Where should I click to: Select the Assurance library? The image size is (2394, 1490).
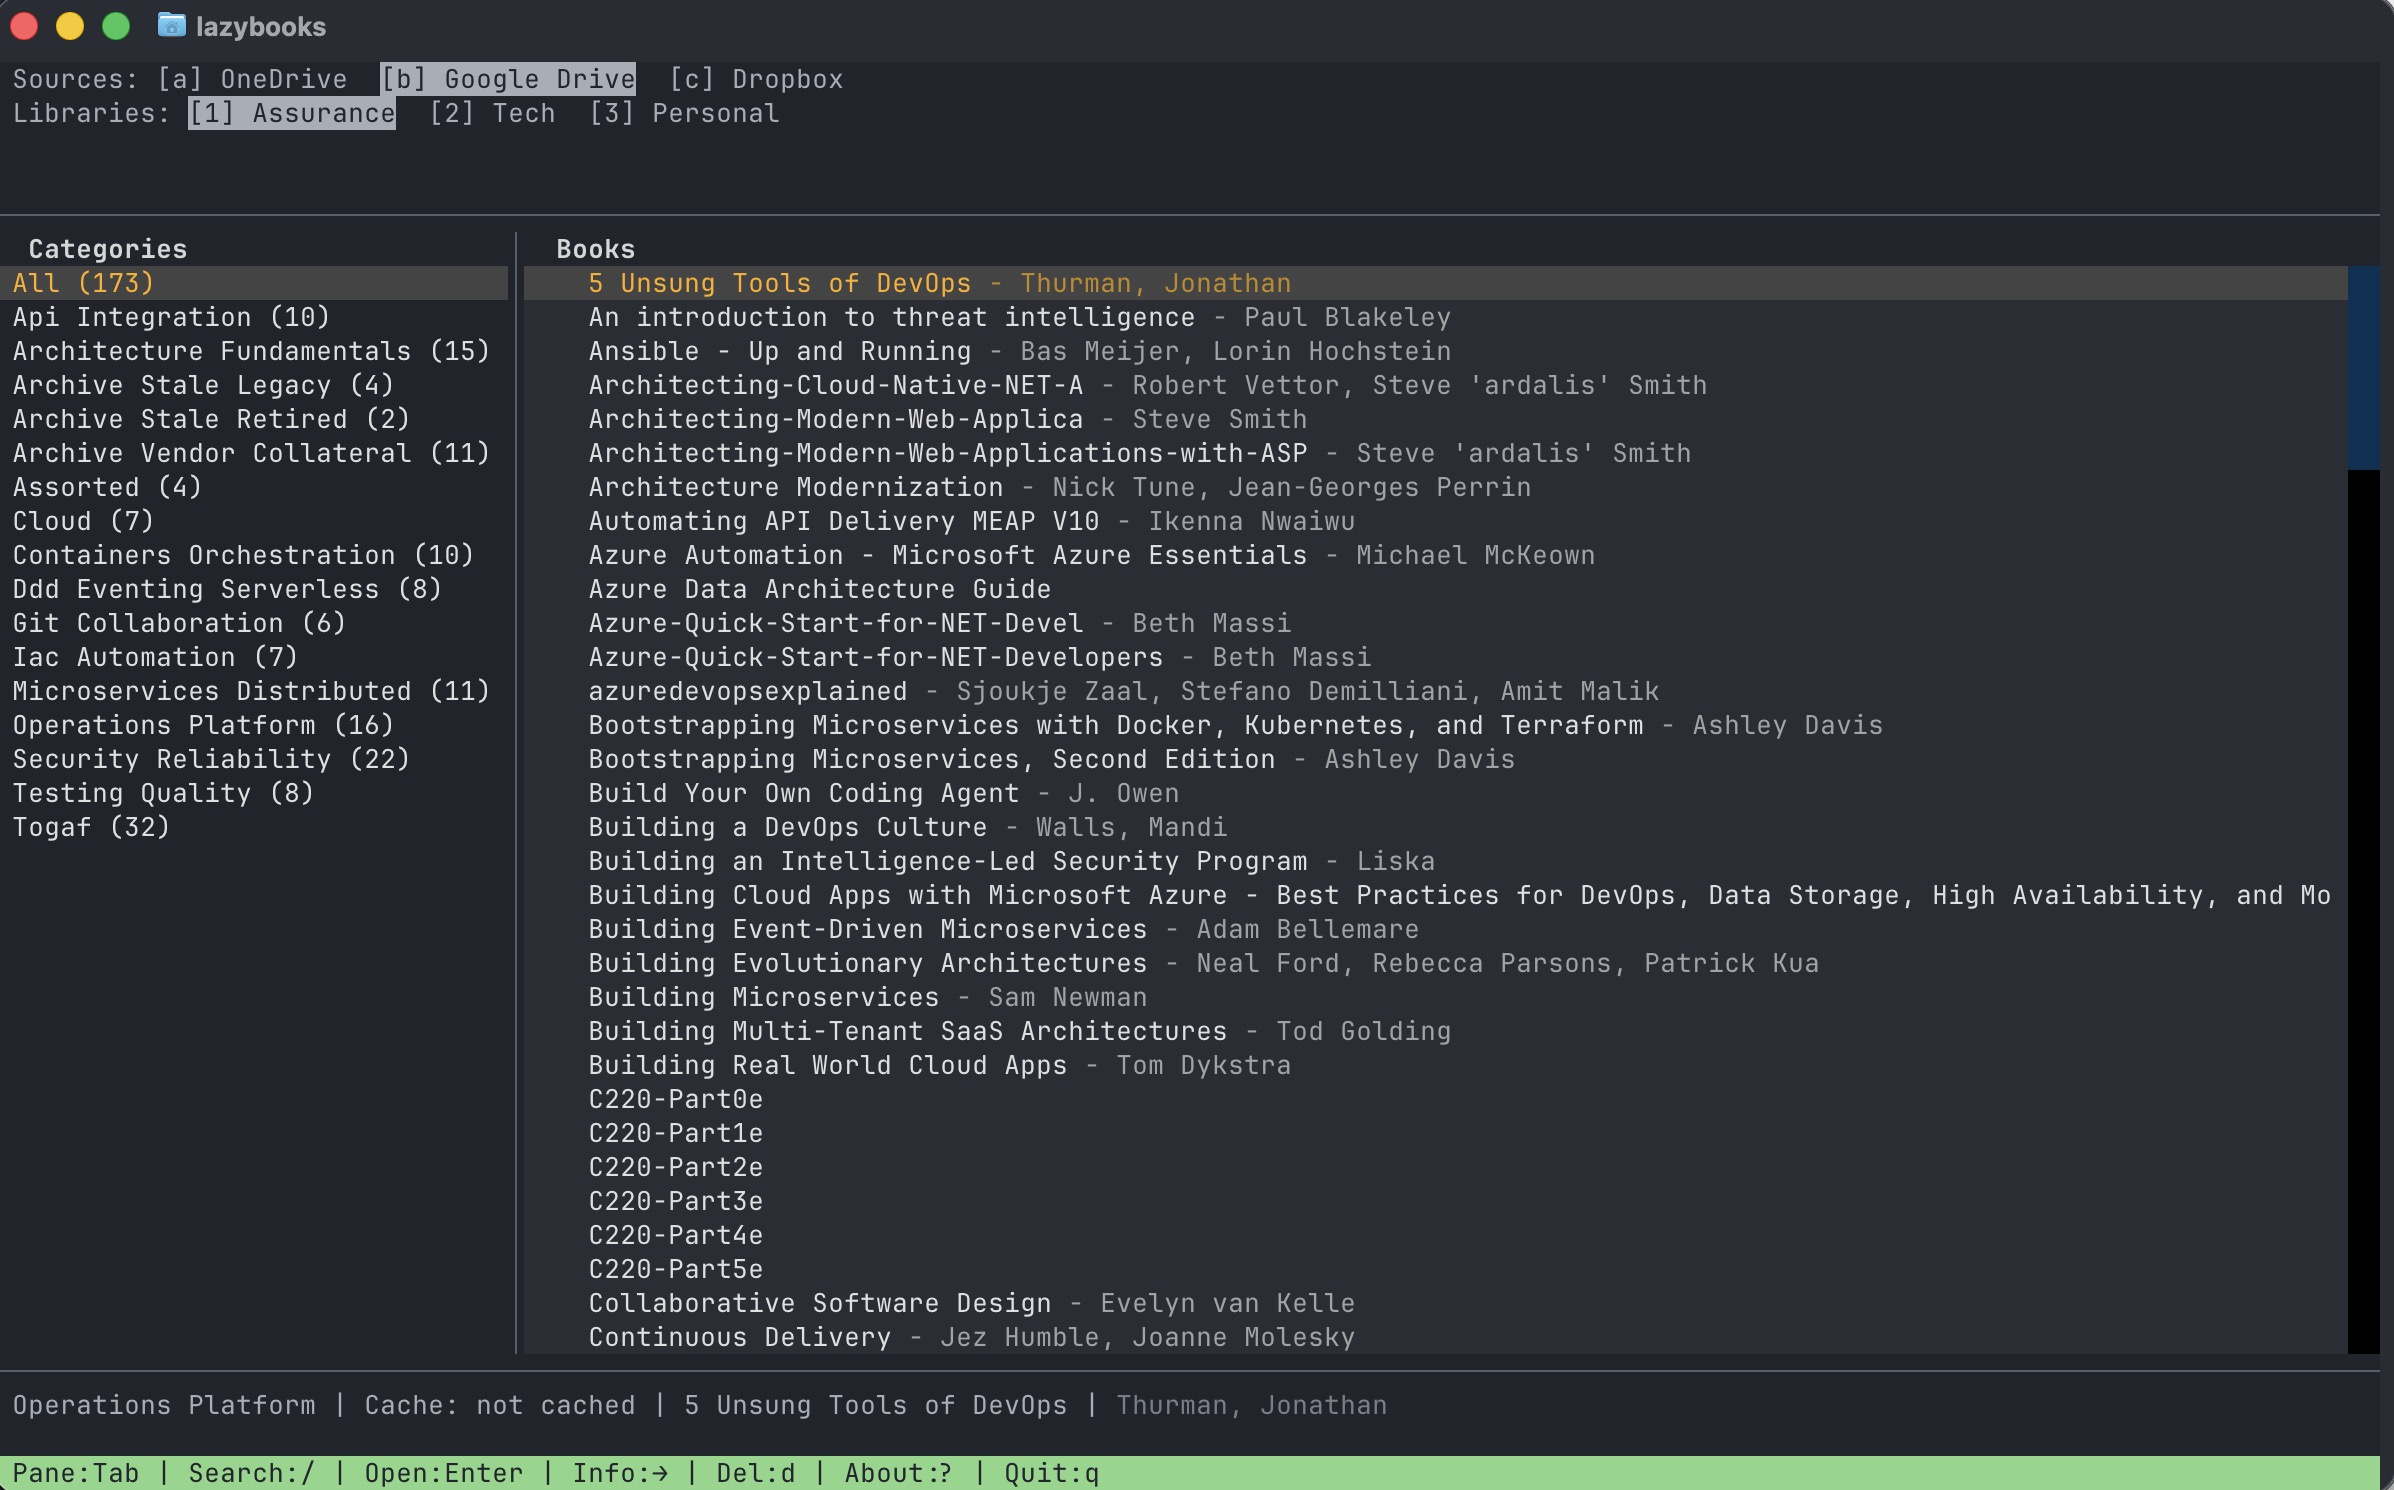coord(292,113)
